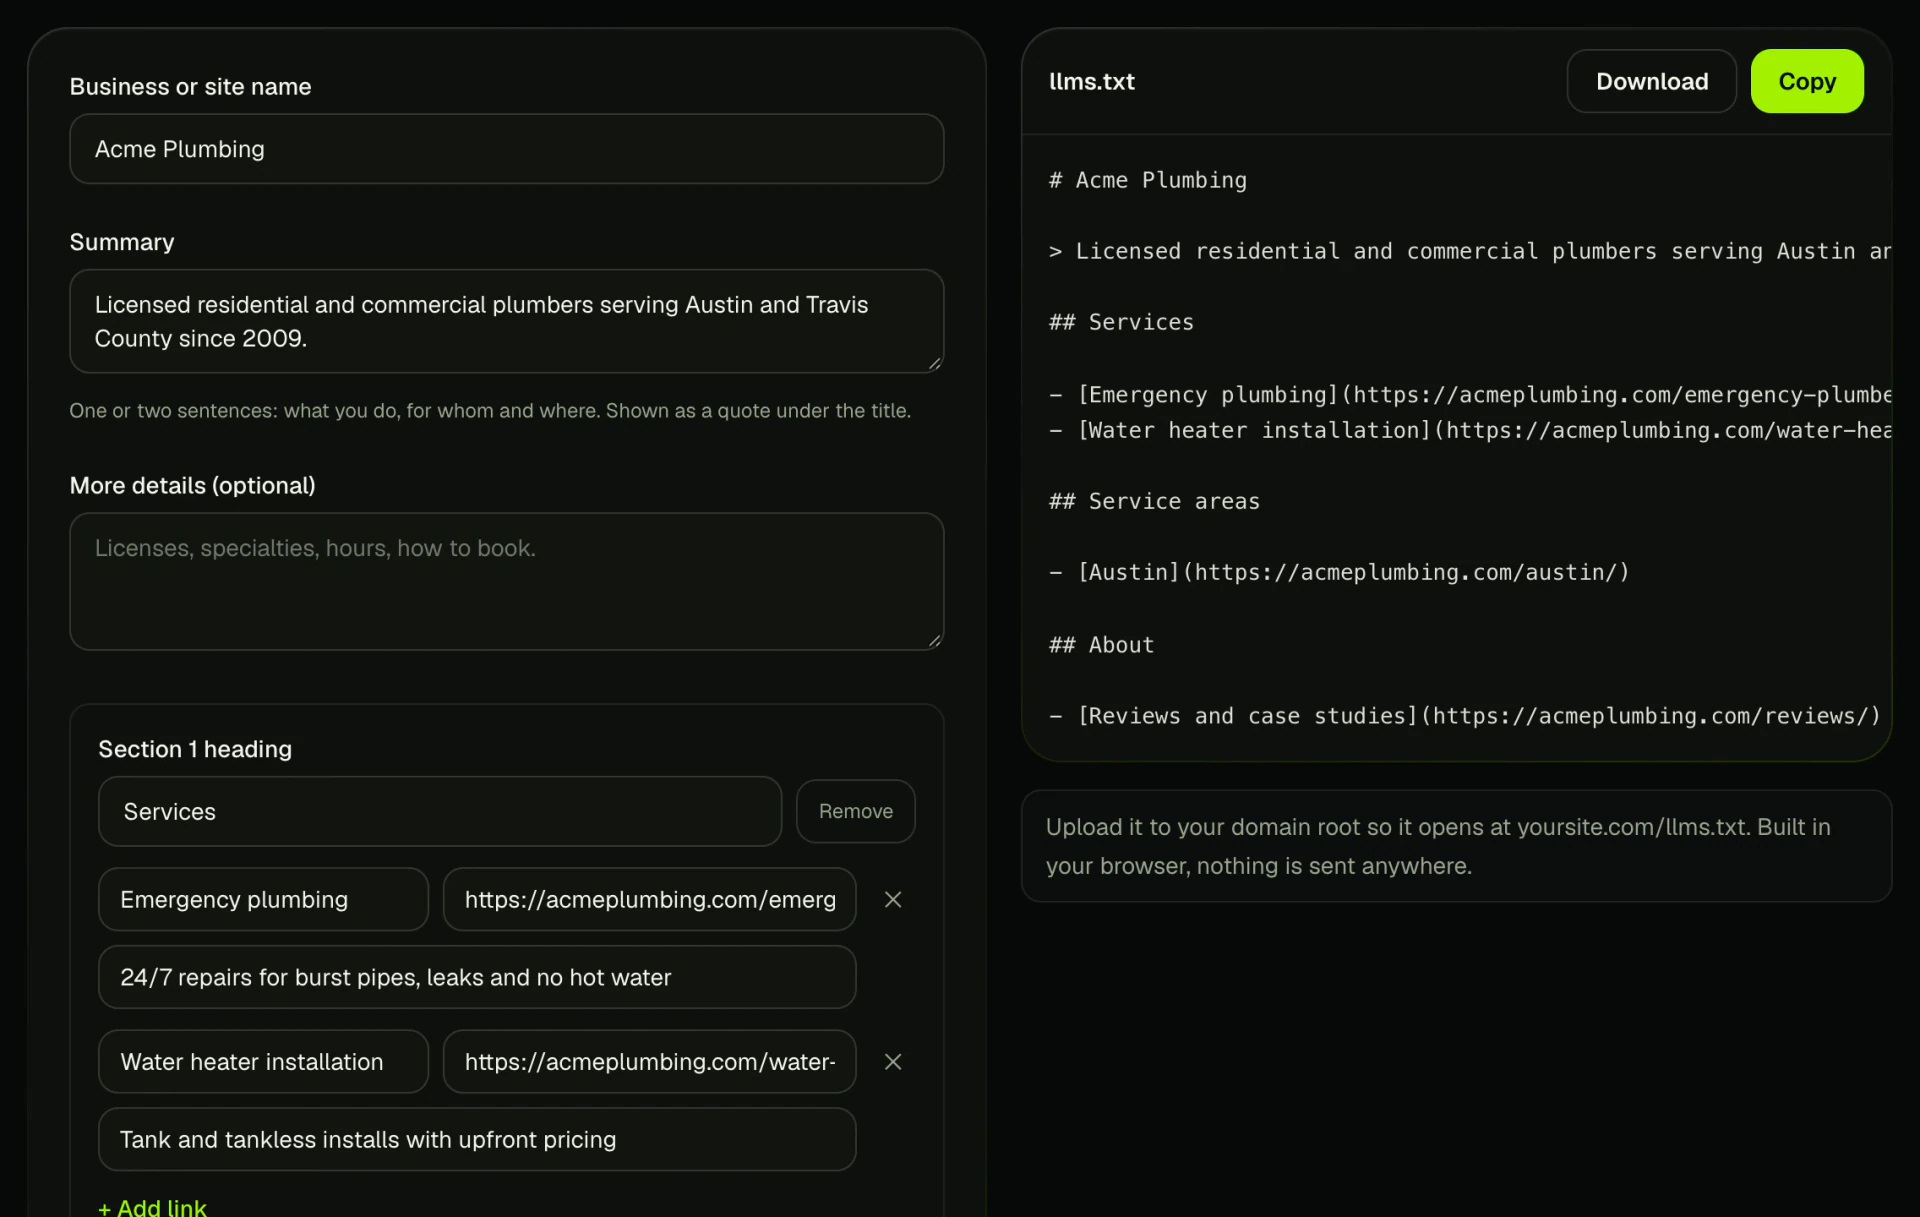Click the Water heater installation output line
The width and height of the screenshot is (1920, 1217).
click(x=1470, y=430)
